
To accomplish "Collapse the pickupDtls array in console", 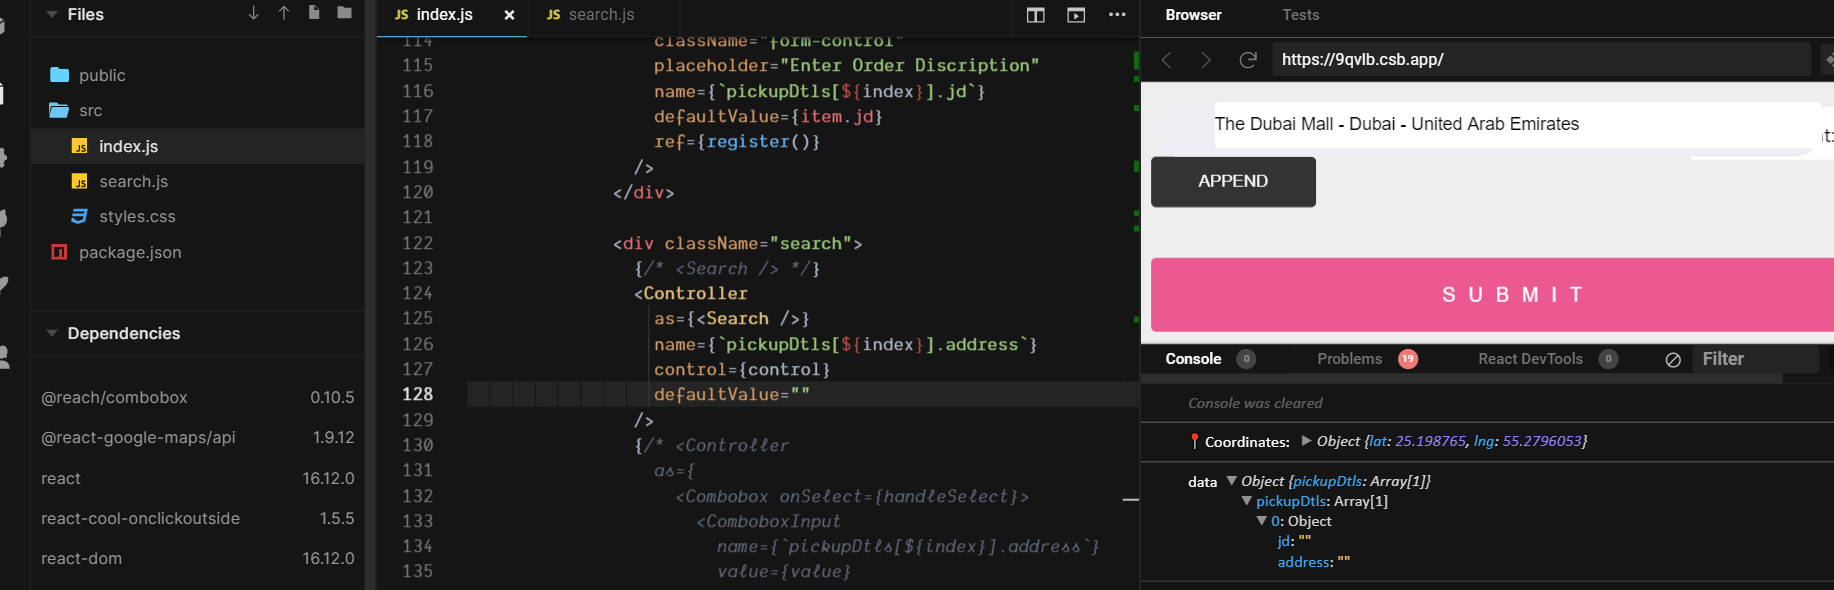I will pyautogui.click(x=1247, y=501).
